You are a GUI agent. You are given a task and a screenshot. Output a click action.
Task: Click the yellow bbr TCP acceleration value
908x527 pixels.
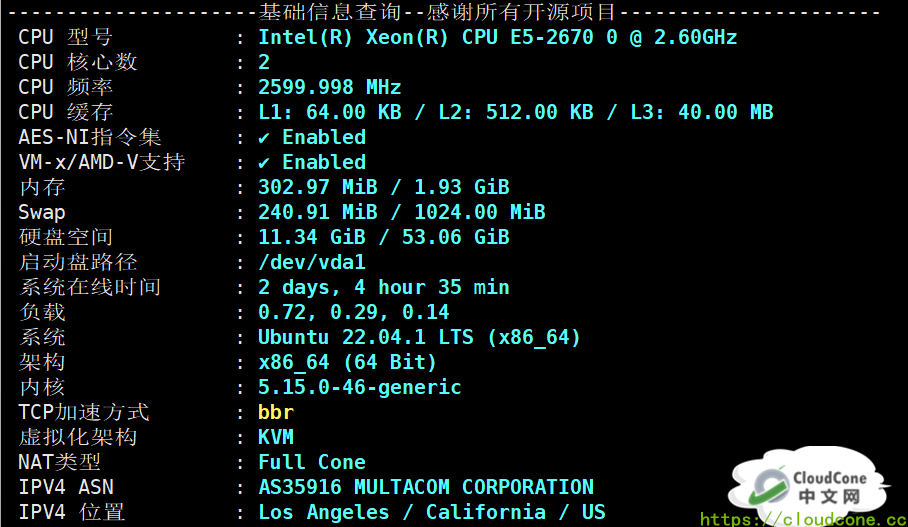(276, 412)
